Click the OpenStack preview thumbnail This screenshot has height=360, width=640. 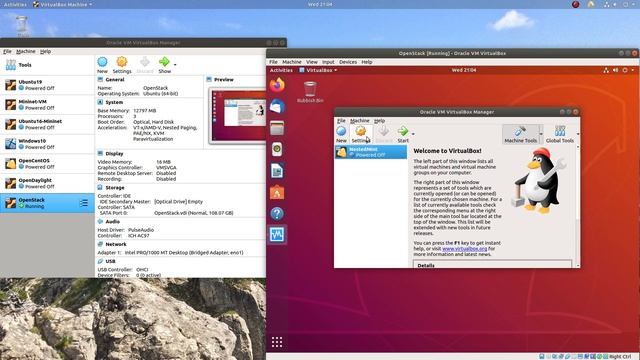pyautogui.click(x=238, y=116)
